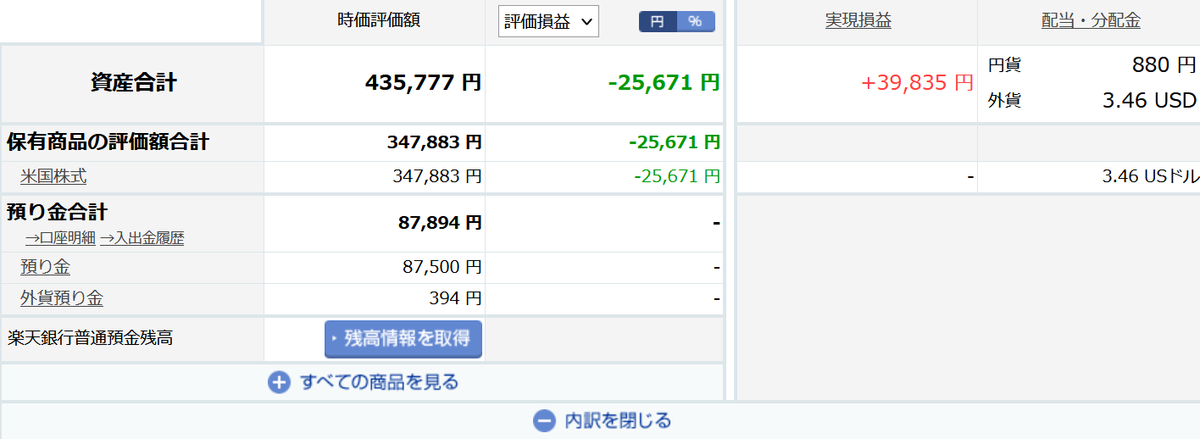Image resolution: width=1200 pixels, height=439 pixels.
Task: Click the plus icon beside すべての商品を見る
Action: tap(279, 382)
